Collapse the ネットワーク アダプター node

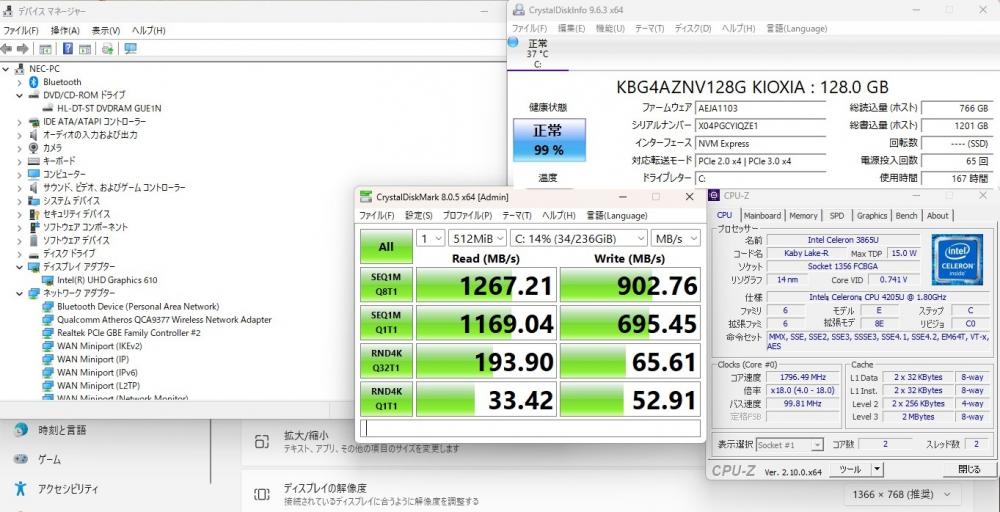[x=19, y=293]
